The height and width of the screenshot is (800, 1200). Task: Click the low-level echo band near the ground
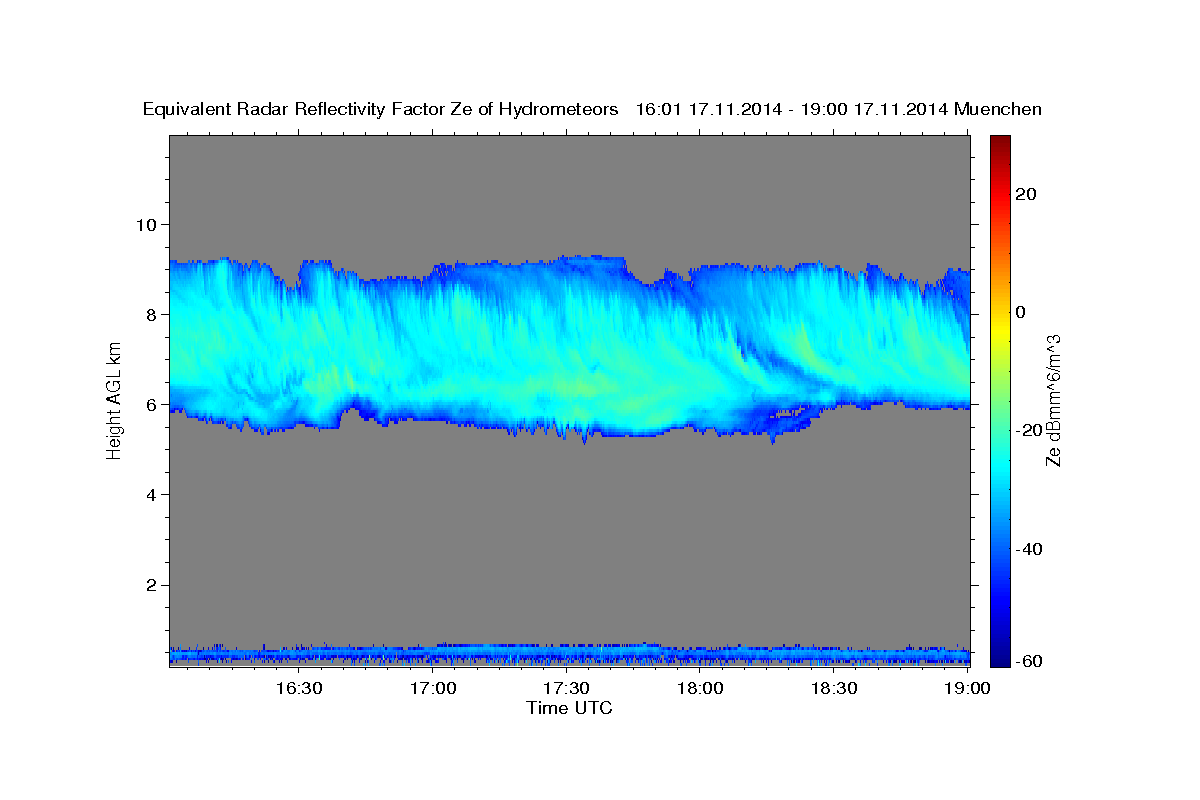[x=569, y=655]
